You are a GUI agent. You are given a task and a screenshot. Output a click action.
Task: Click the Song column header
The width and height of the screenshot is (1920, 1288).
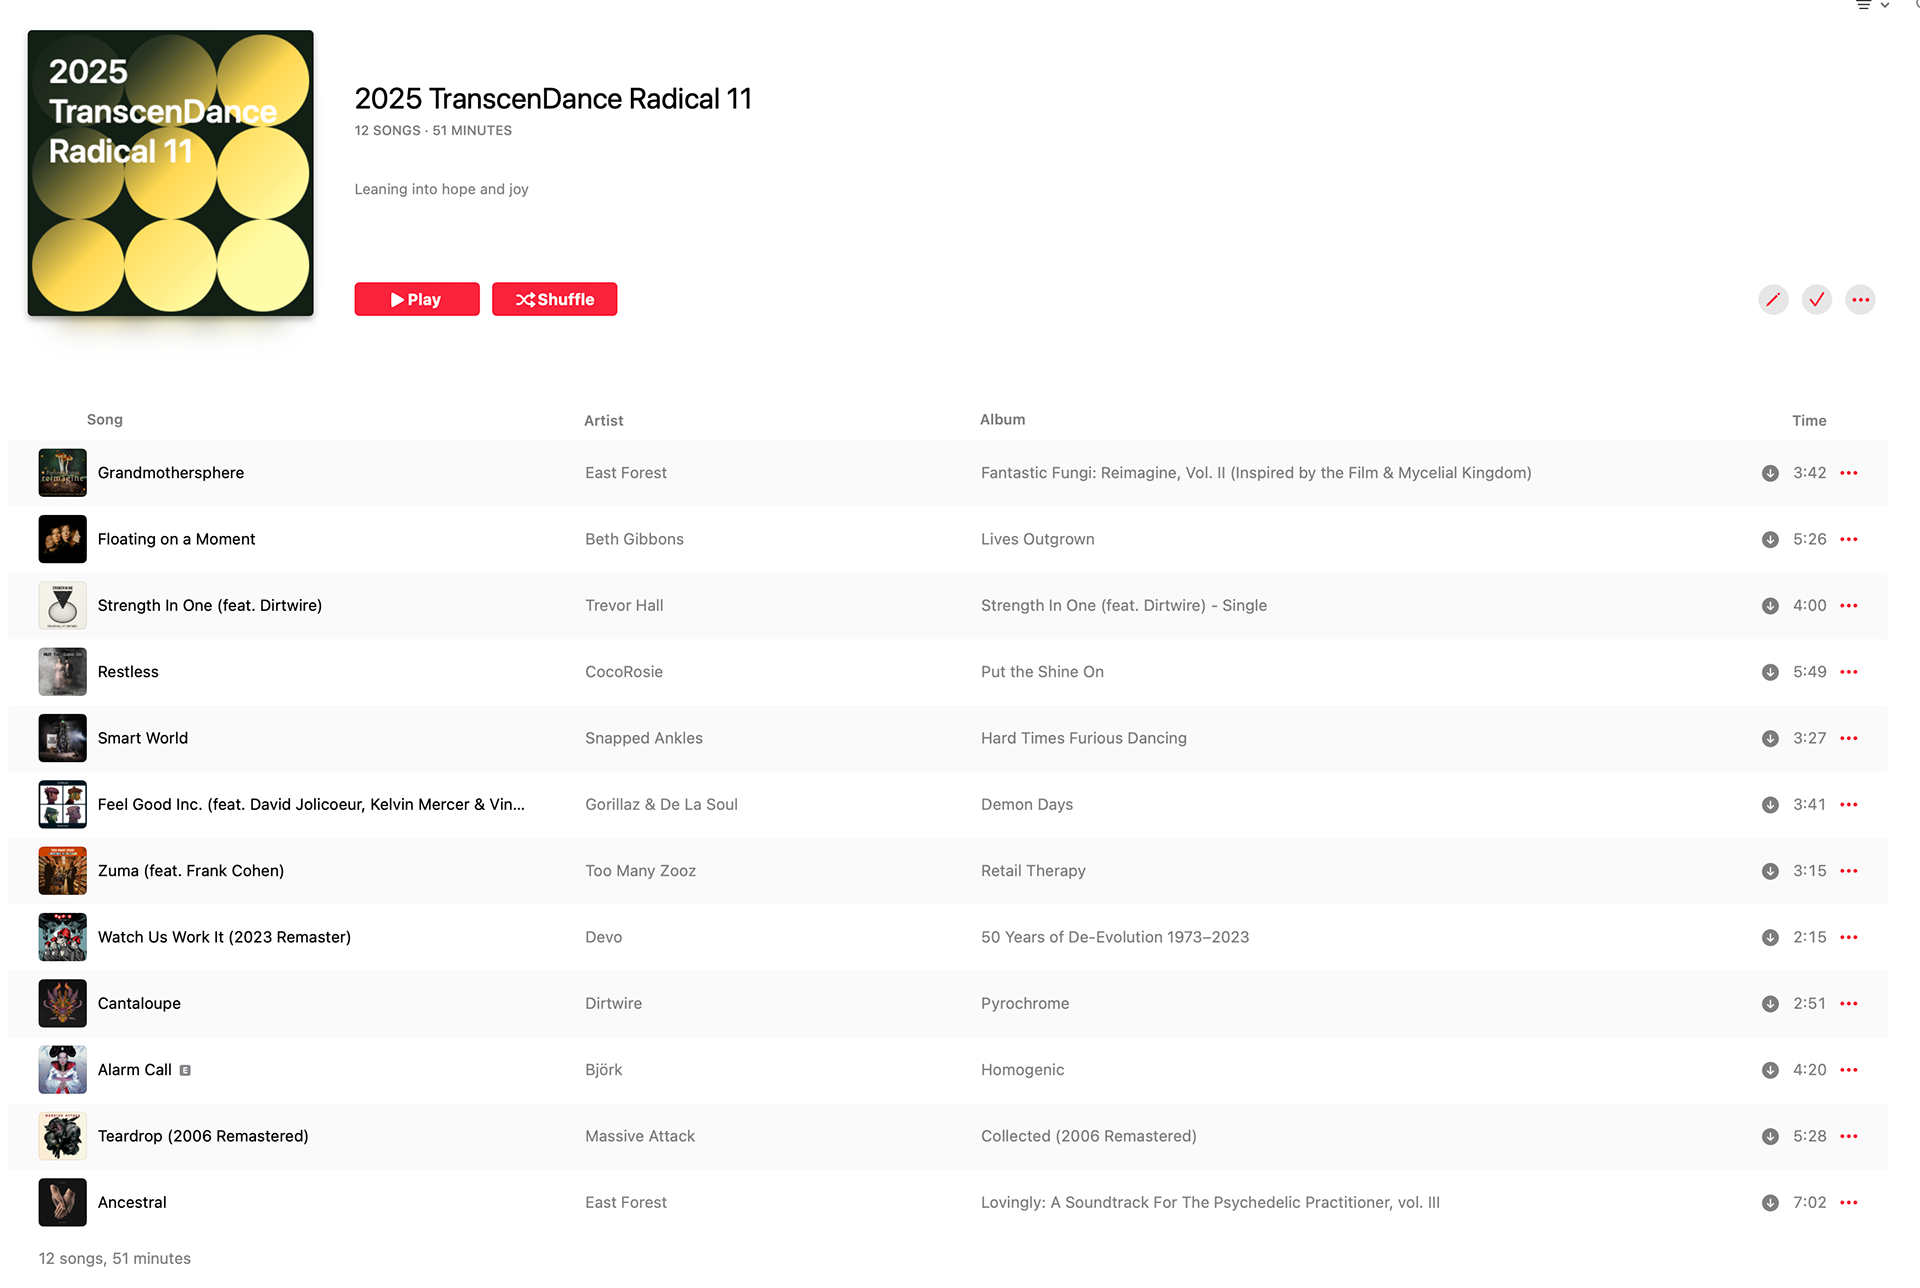point(104,420)
